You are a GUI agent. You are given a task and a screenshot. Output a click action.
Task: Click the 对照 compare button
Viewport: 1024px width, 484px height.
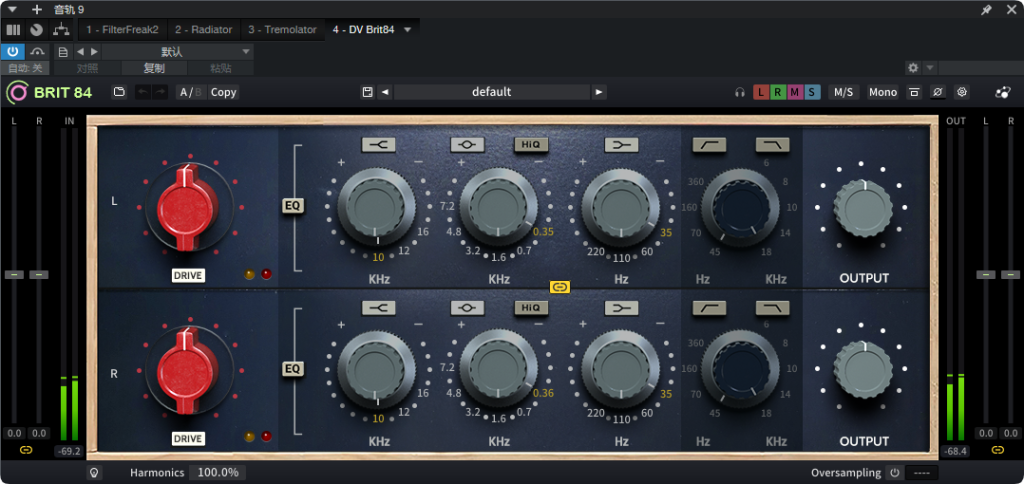click(x=88, y=68)
